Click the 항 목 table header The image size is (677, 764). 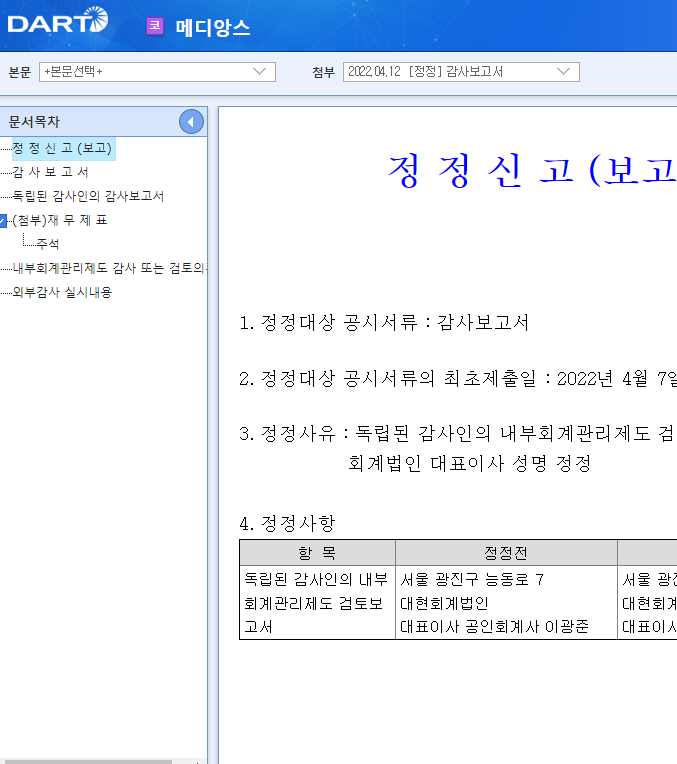pyautogui.click(x=317, y=553)
